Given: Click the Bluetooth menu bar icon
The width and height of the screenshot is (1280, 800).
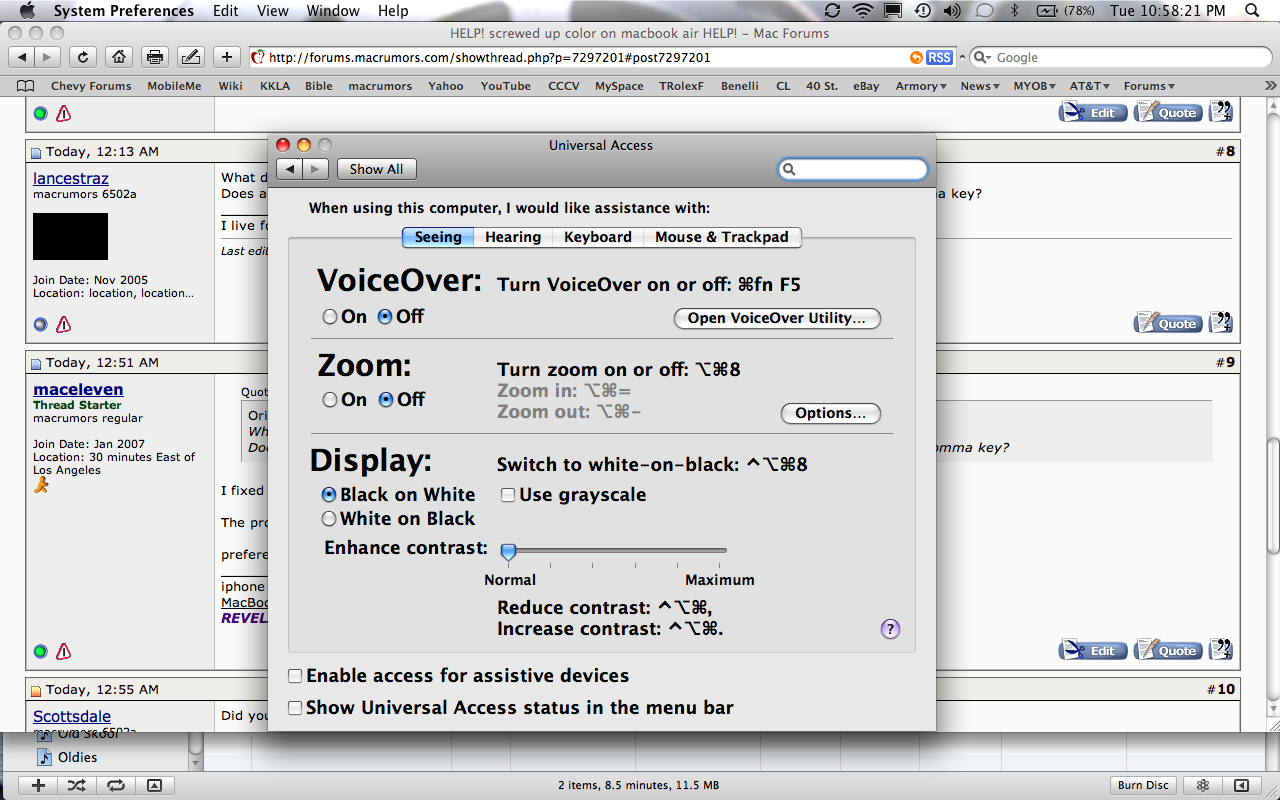Looking at the screenshot, I should point(1014,11).
